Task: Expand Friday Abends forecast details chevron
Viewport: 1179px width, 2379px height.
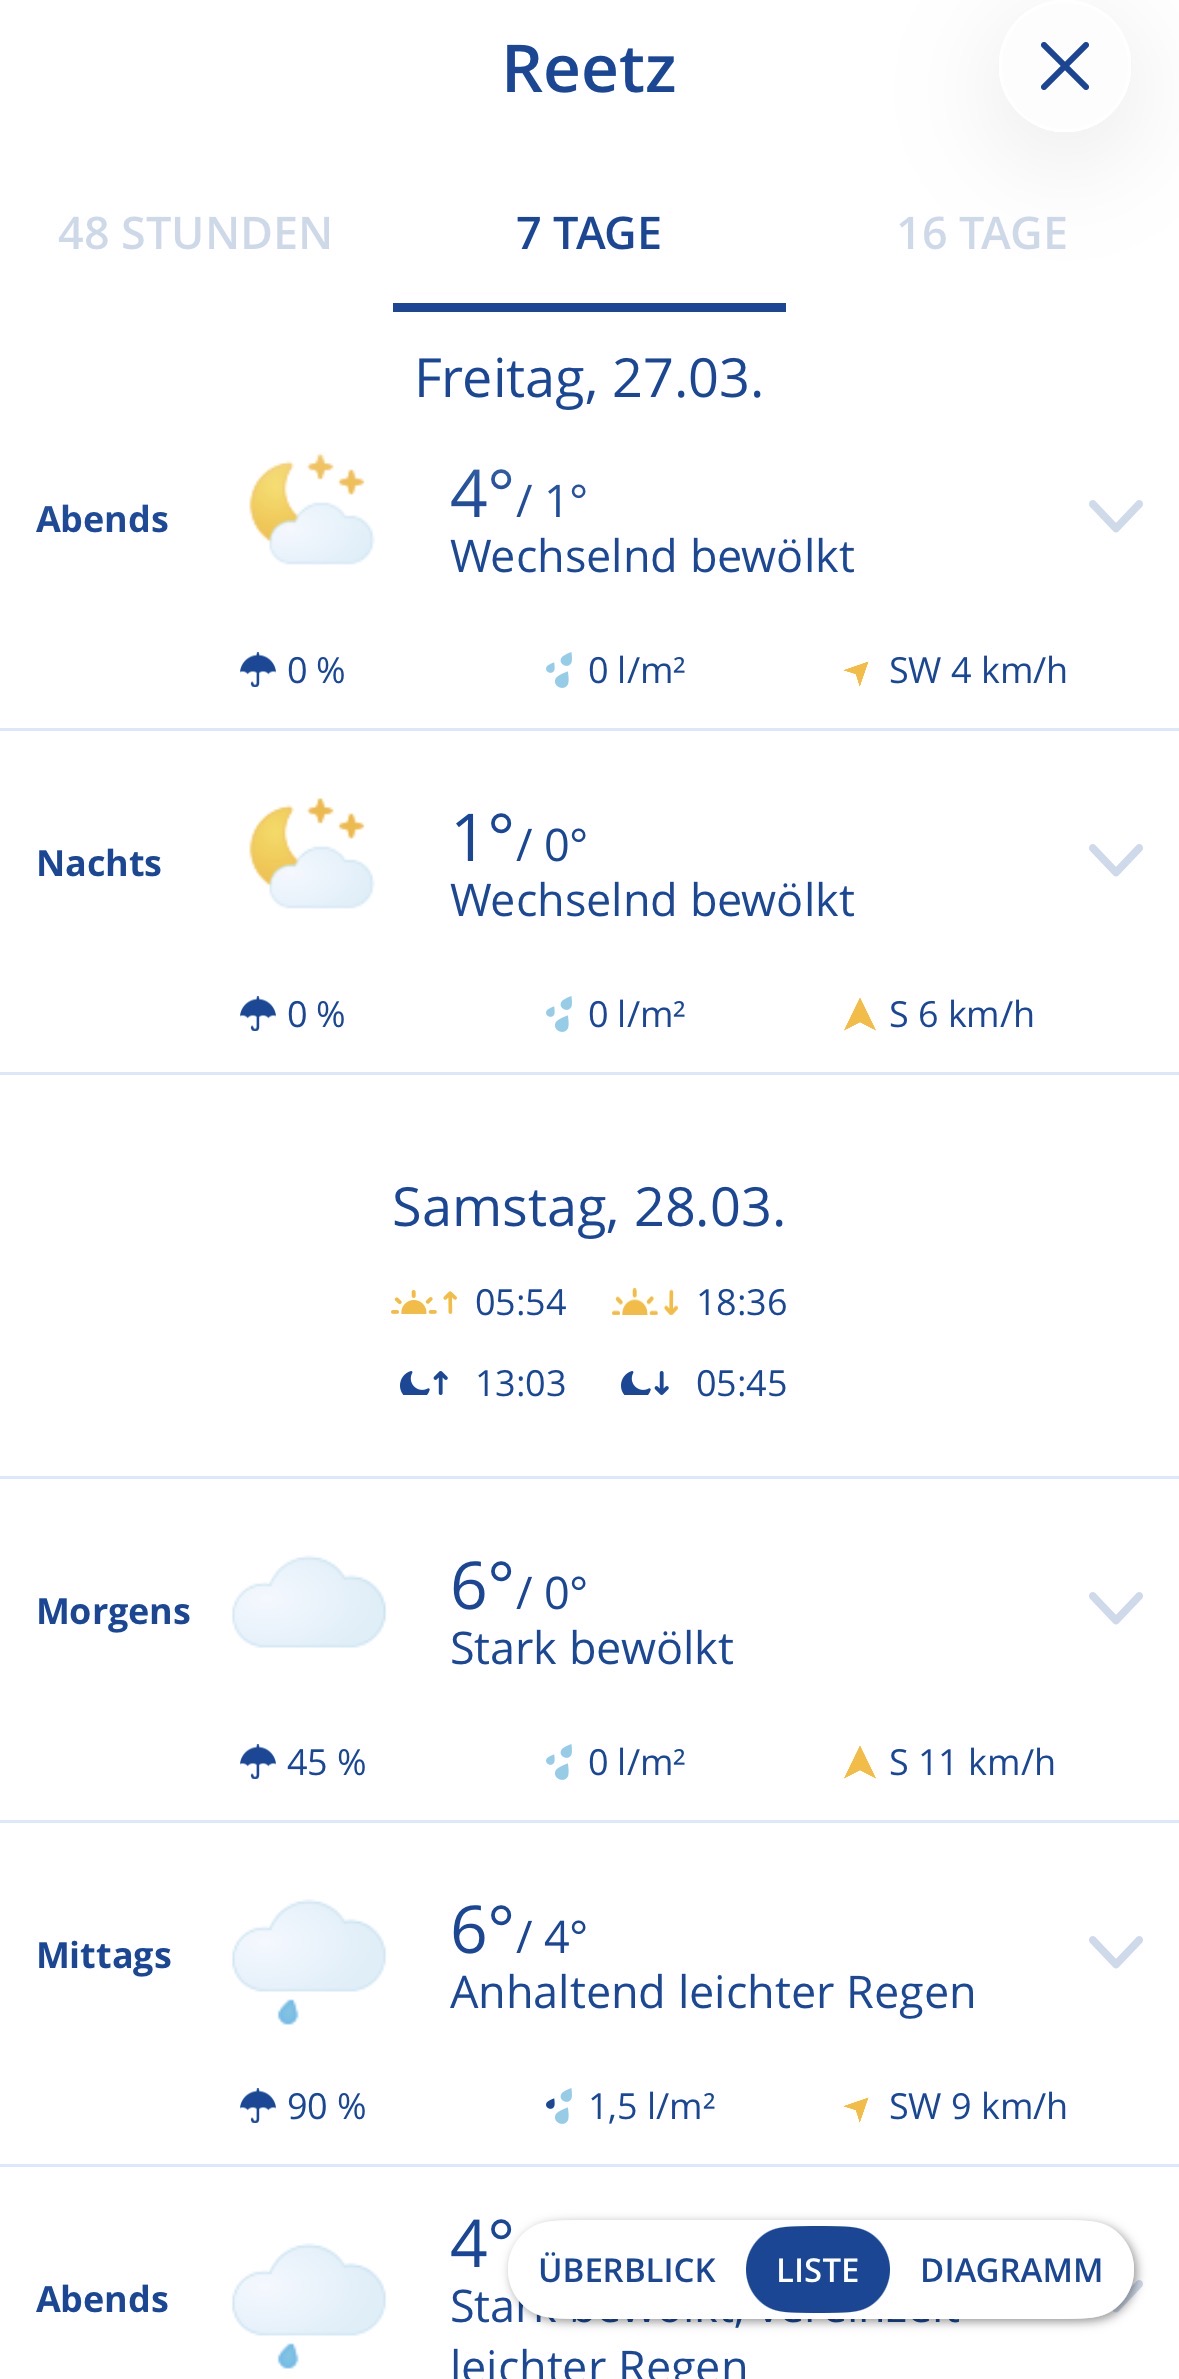Action: (x=1115, y=516)
